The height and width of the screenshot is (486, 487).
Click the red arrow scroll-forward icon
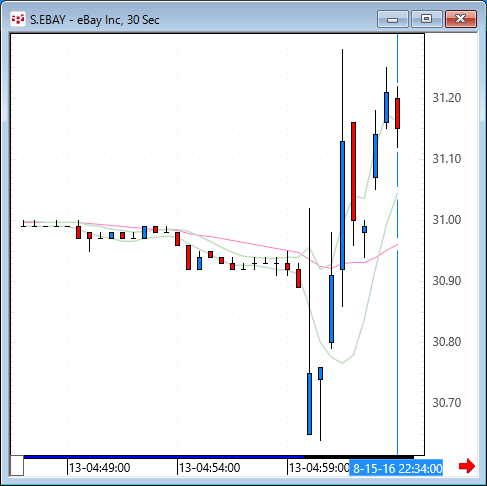467,466
